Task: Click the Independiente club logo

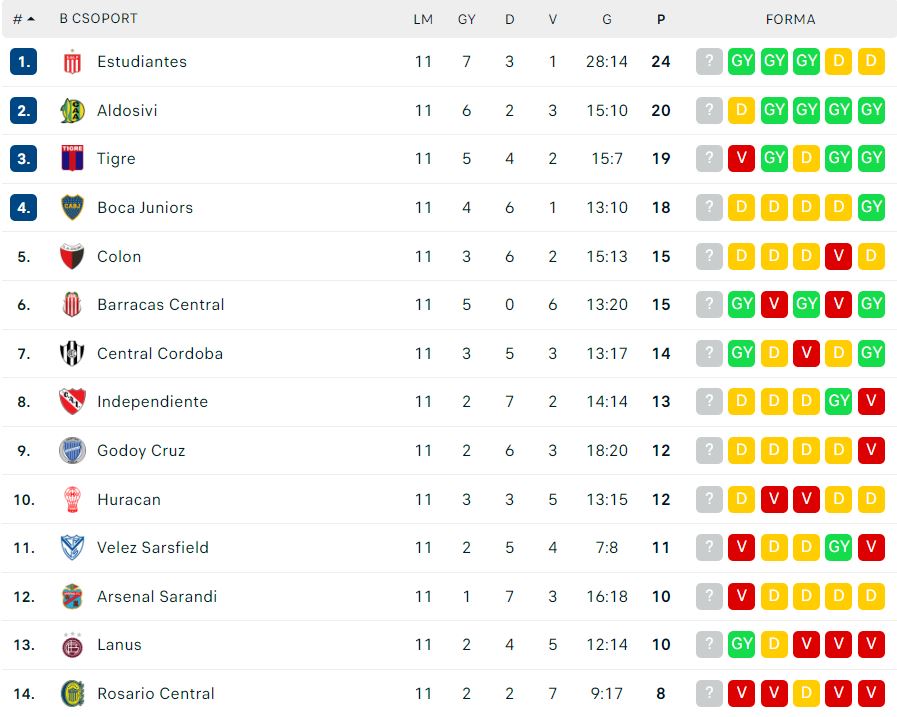Action: pos(72,402)
